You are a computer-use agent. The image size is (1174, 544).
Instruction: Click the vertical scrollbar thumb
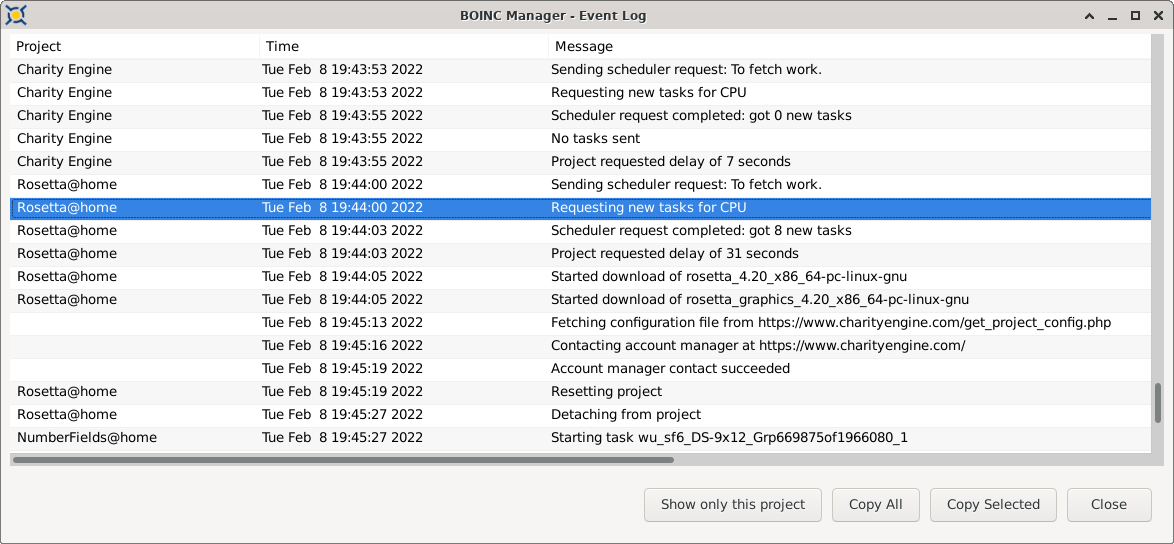(1158, 403)
